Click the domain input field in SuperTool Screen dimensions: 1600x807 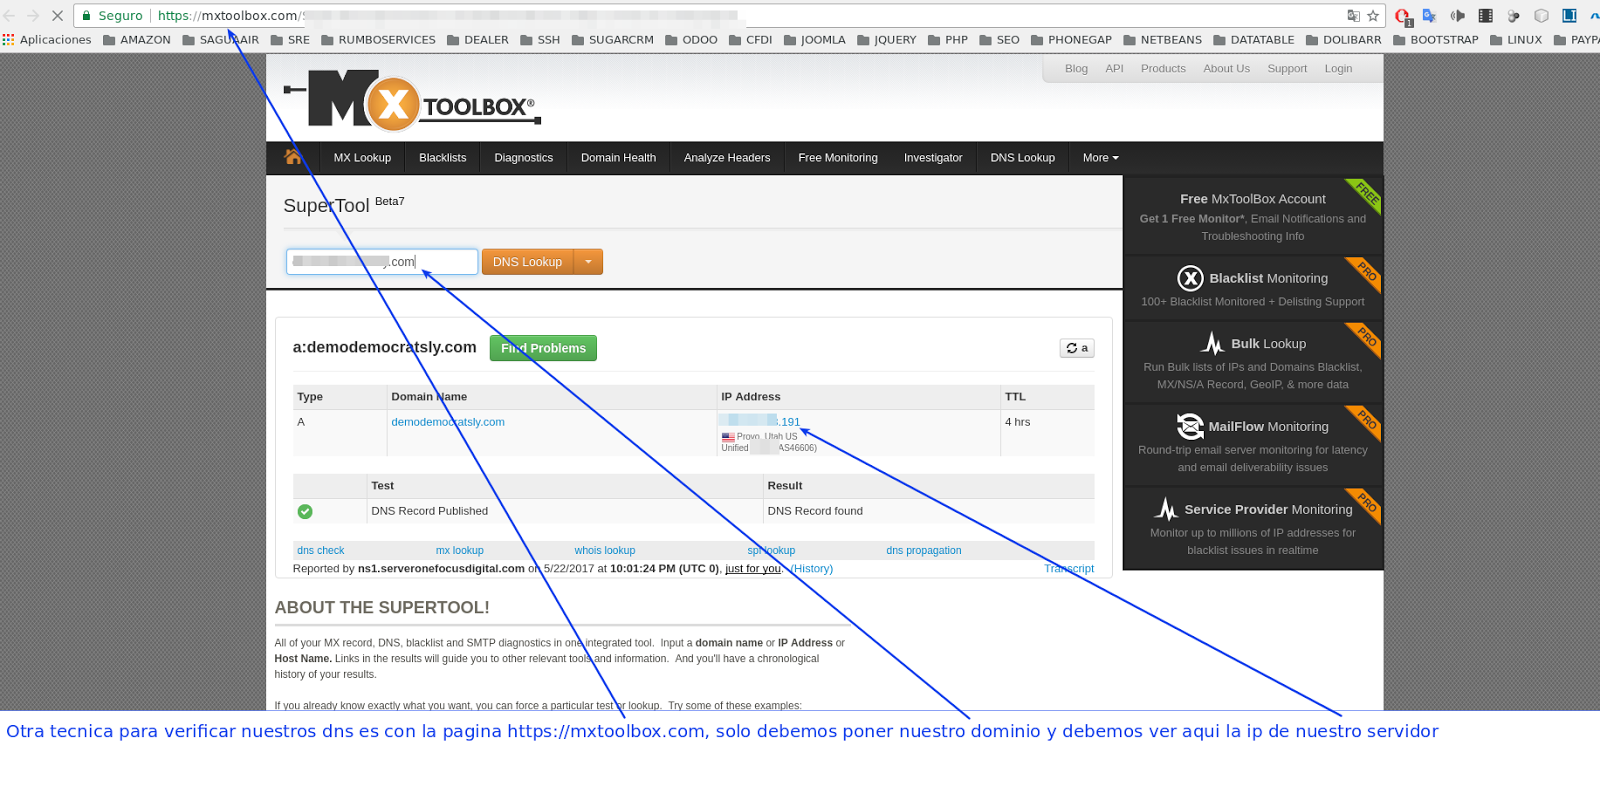point(382,262)
